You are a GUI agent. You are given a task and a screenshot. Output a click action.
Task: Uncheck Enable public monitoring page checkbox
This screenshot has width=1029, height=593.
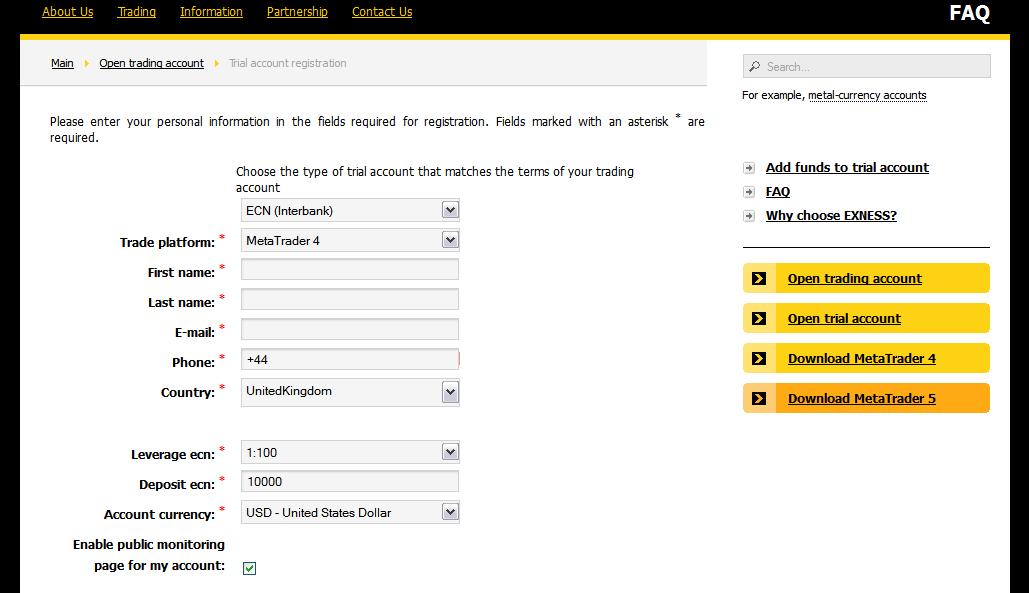pyautogui.click(x=249, y=568)
